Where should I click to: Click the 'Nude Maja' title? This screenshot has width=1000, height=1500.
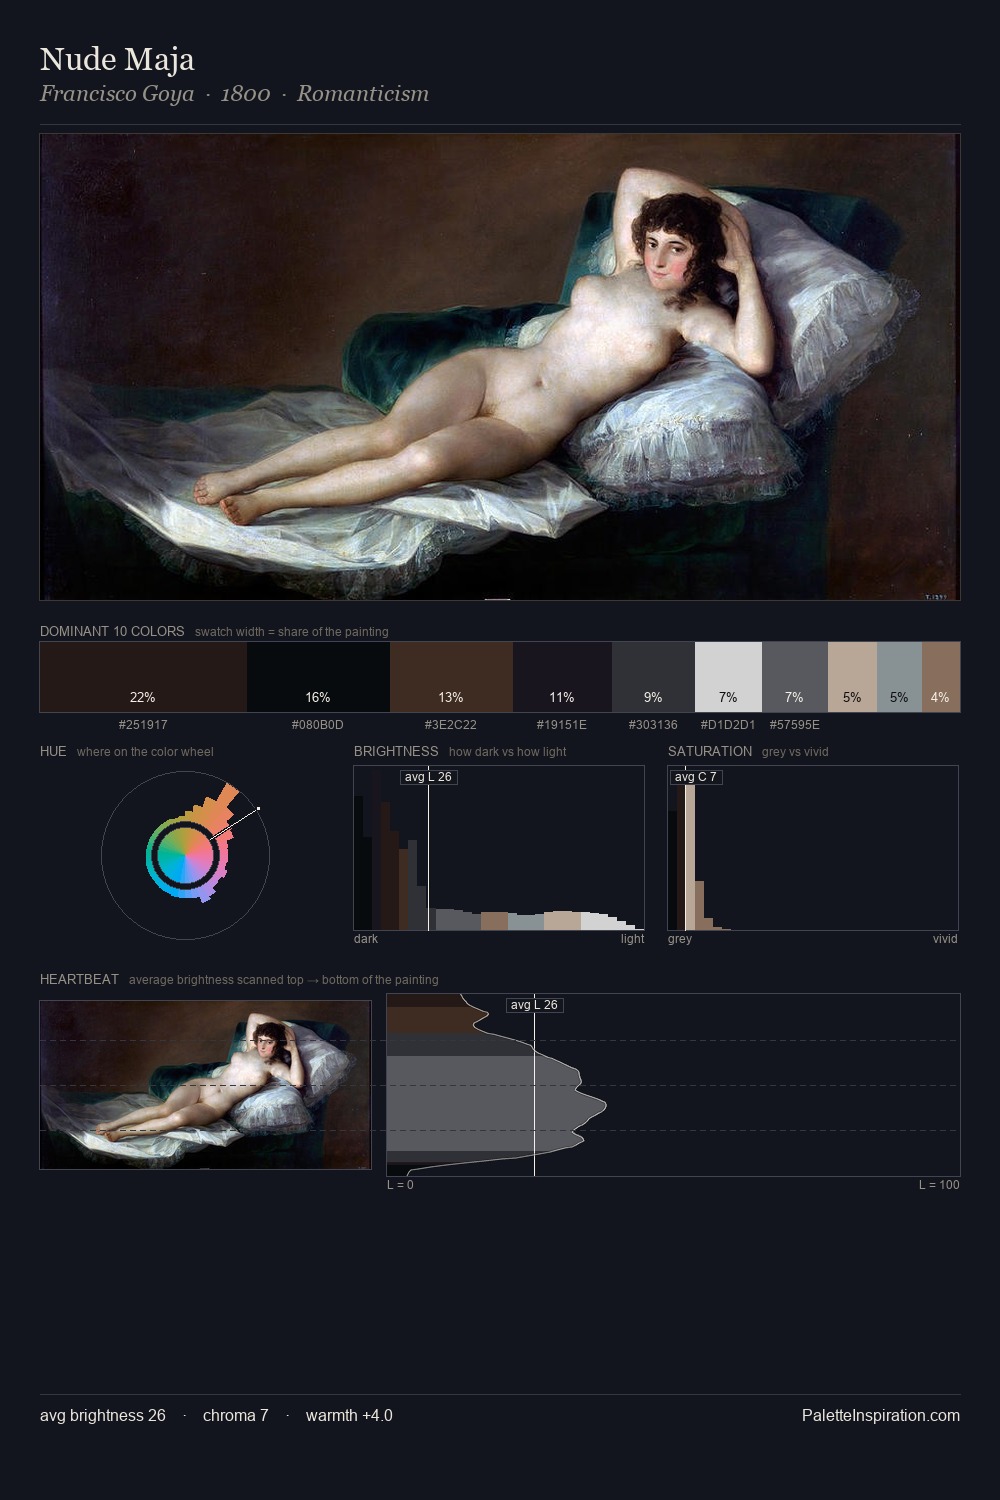coord(117,60)
